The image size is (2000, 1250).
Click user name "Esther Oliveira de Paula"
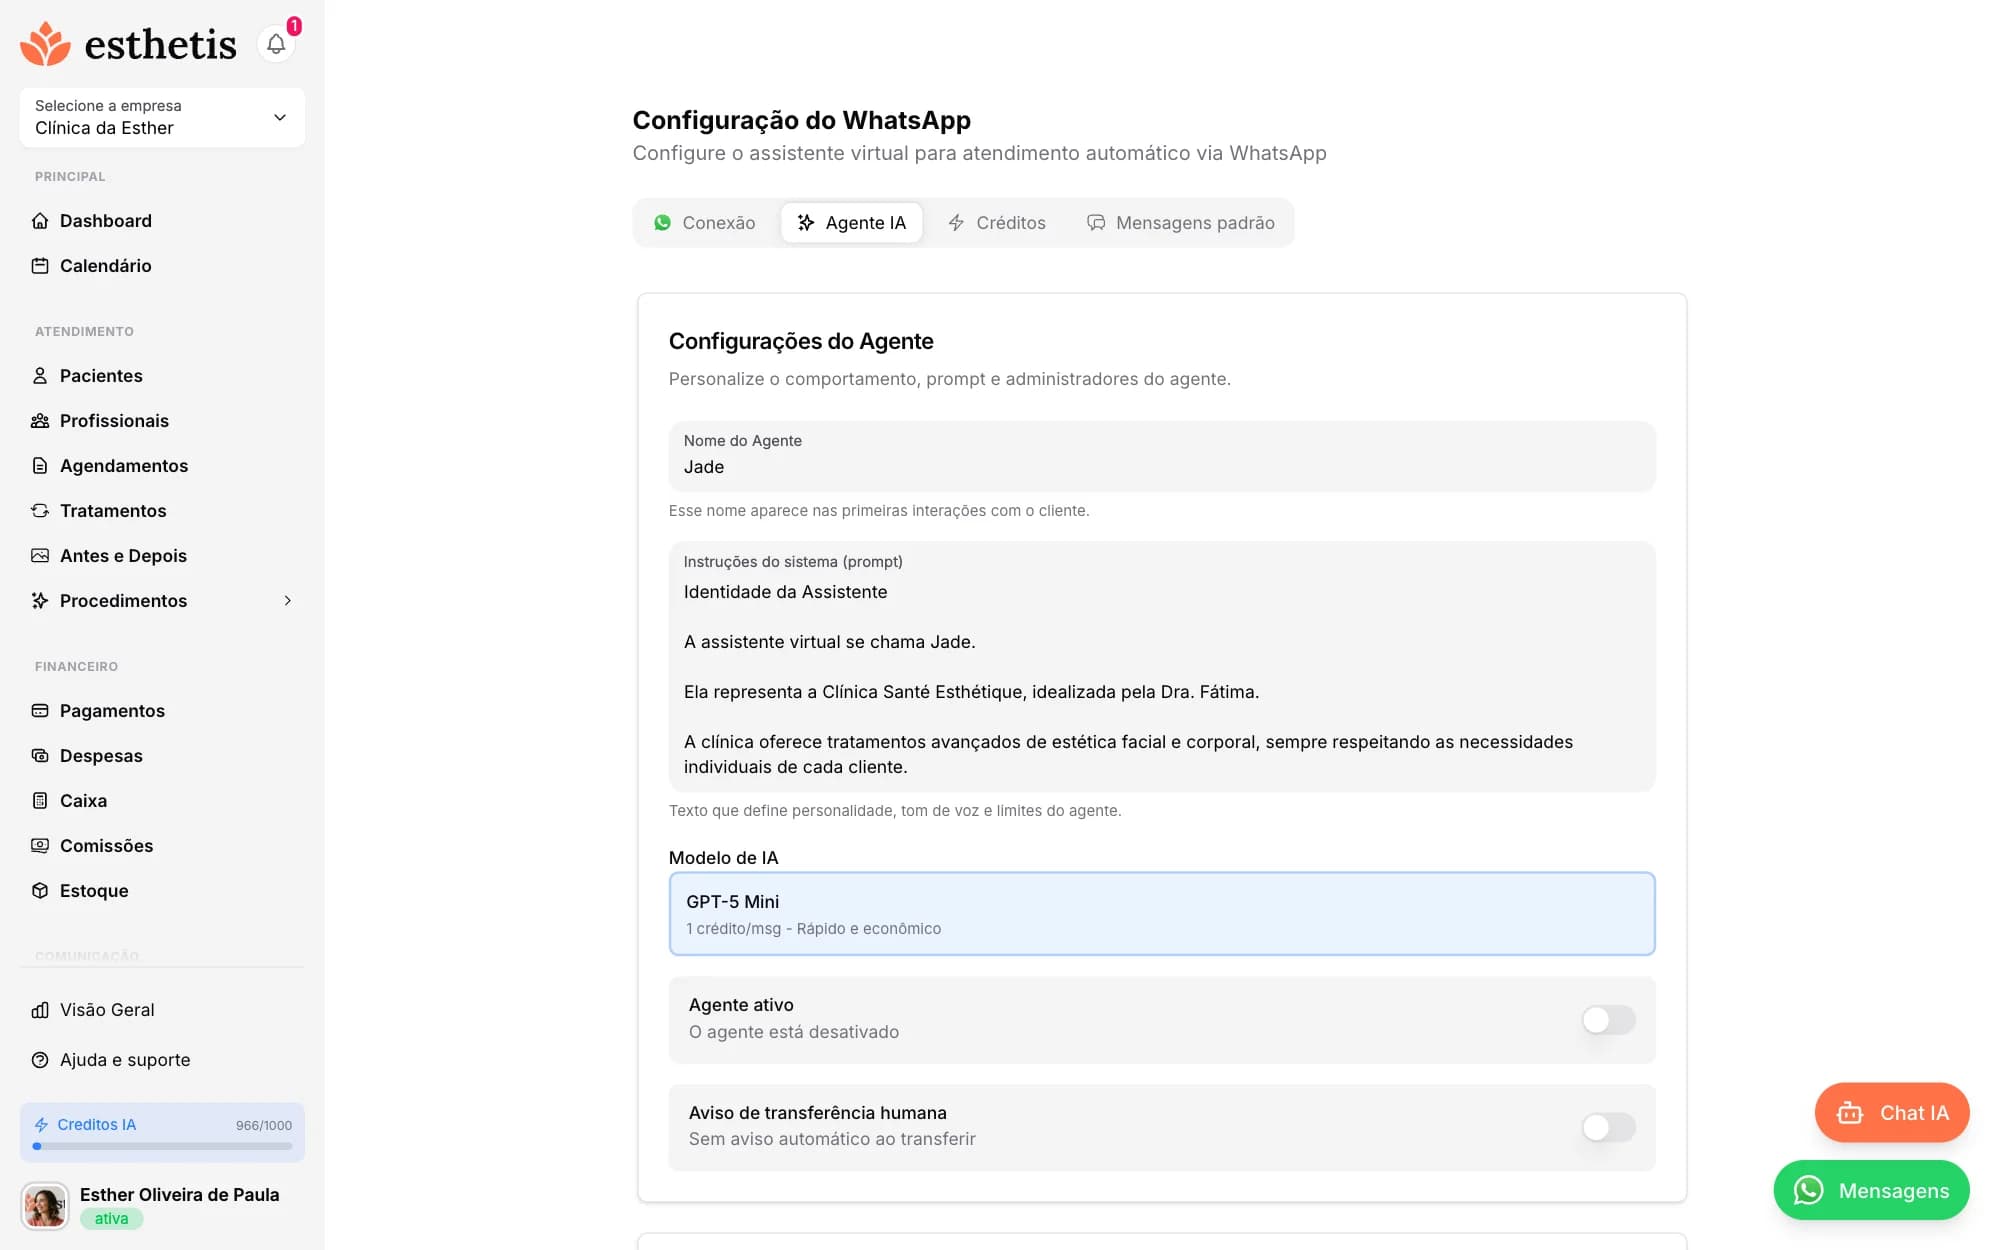point(179,1195)
